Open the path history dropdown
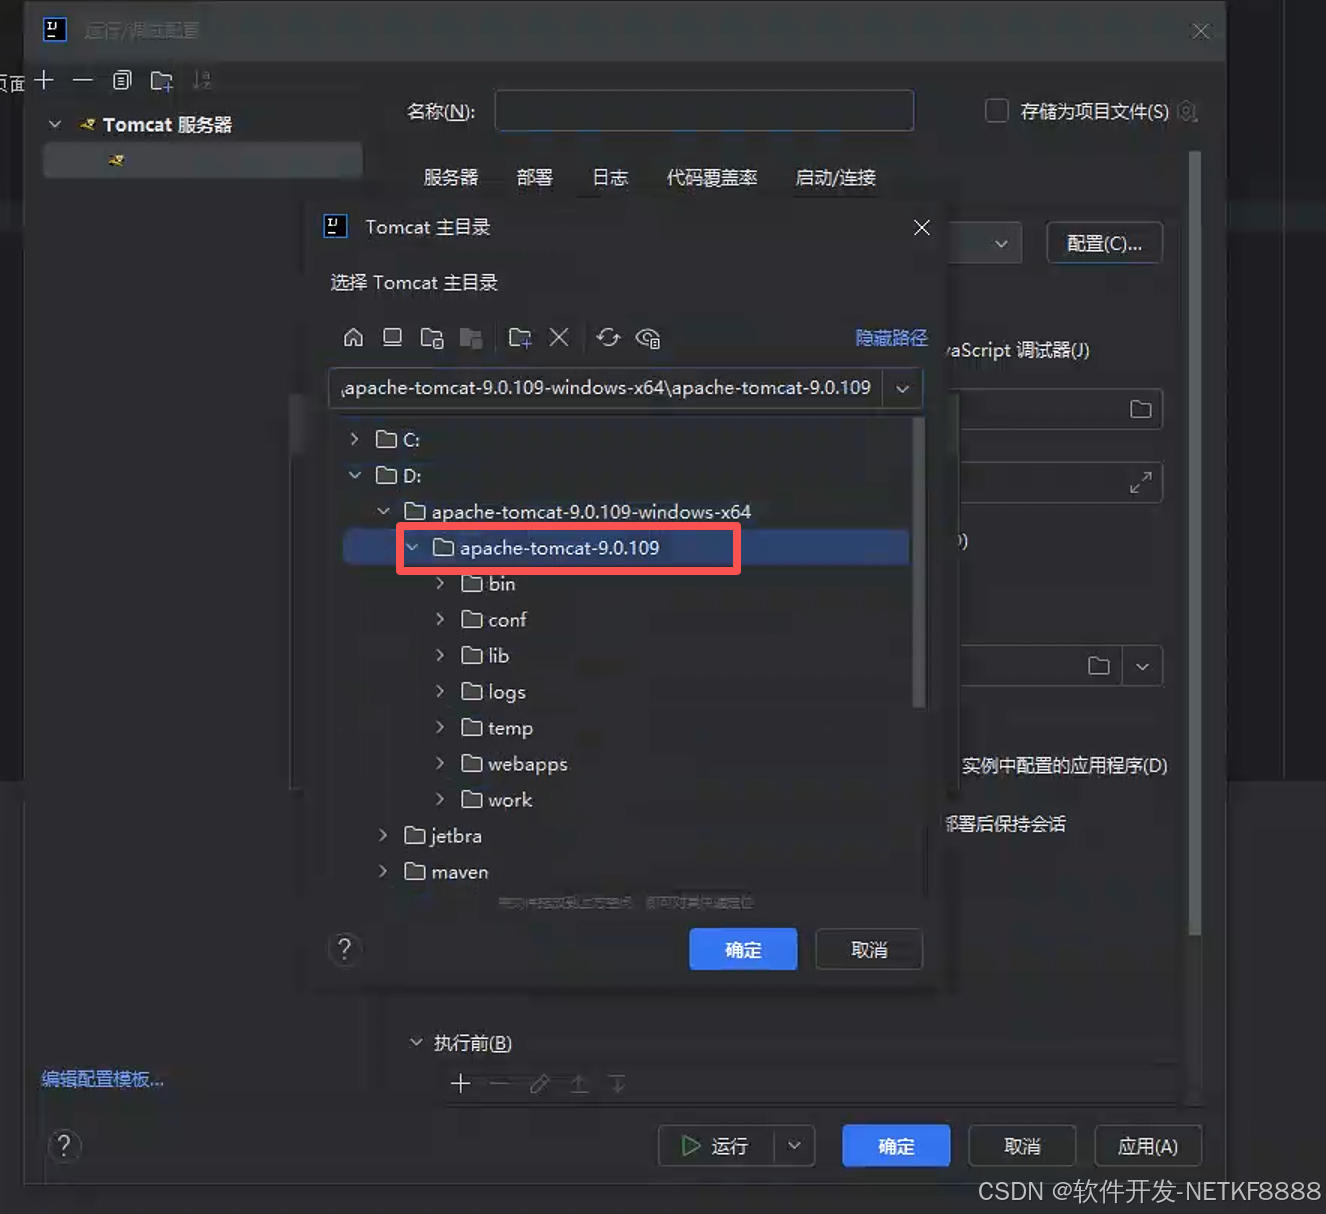The image size is (1326, 1214). [902, 388]
